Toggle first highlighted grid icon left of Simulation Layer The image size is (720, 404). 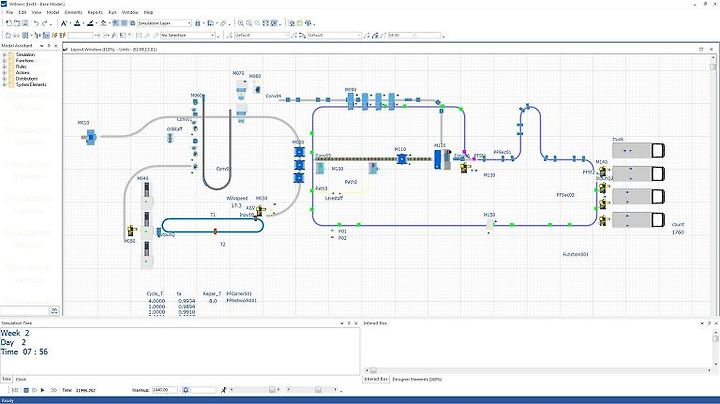[116, 23]
